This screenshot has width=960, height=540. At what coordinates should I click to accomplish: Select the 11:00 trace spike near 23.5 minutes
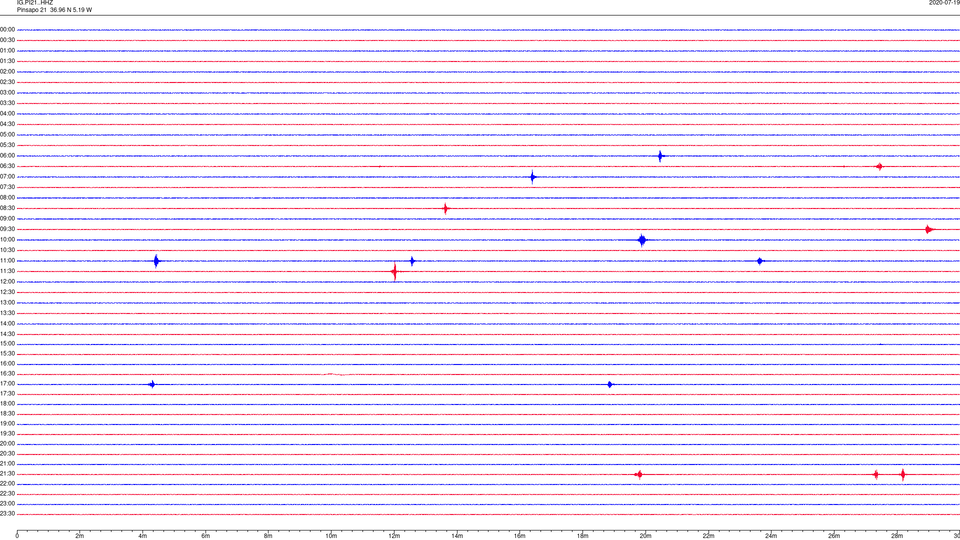[x=760, y=261]
